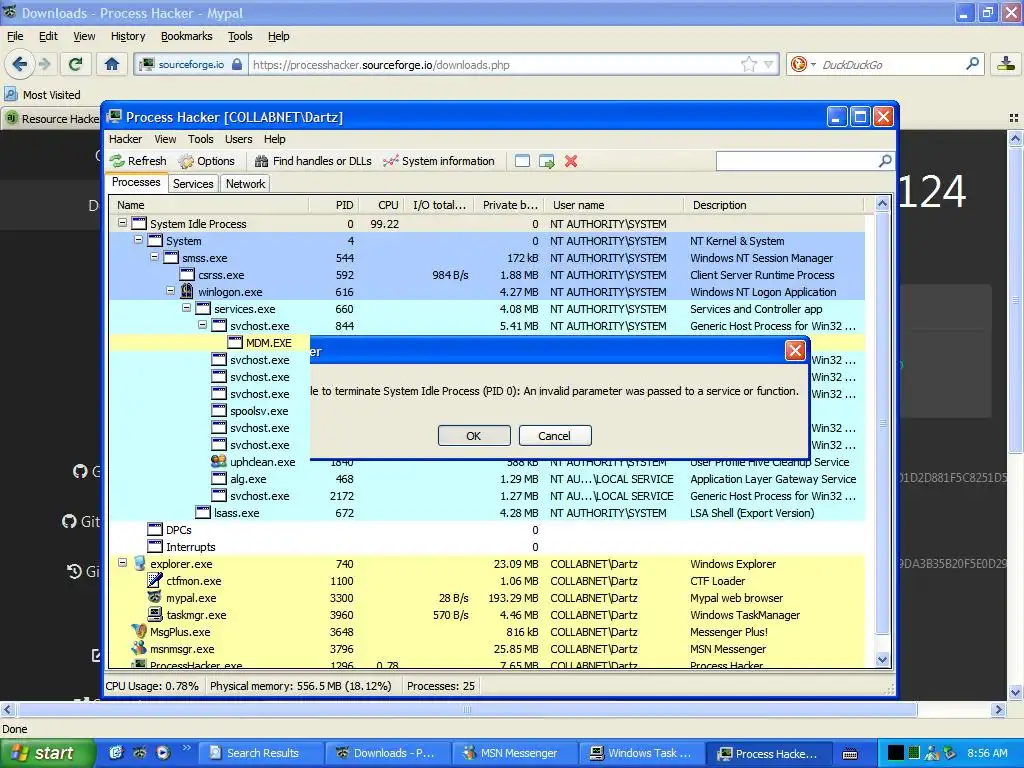
Task: Sort by the User name column
Action: point(614,205)
